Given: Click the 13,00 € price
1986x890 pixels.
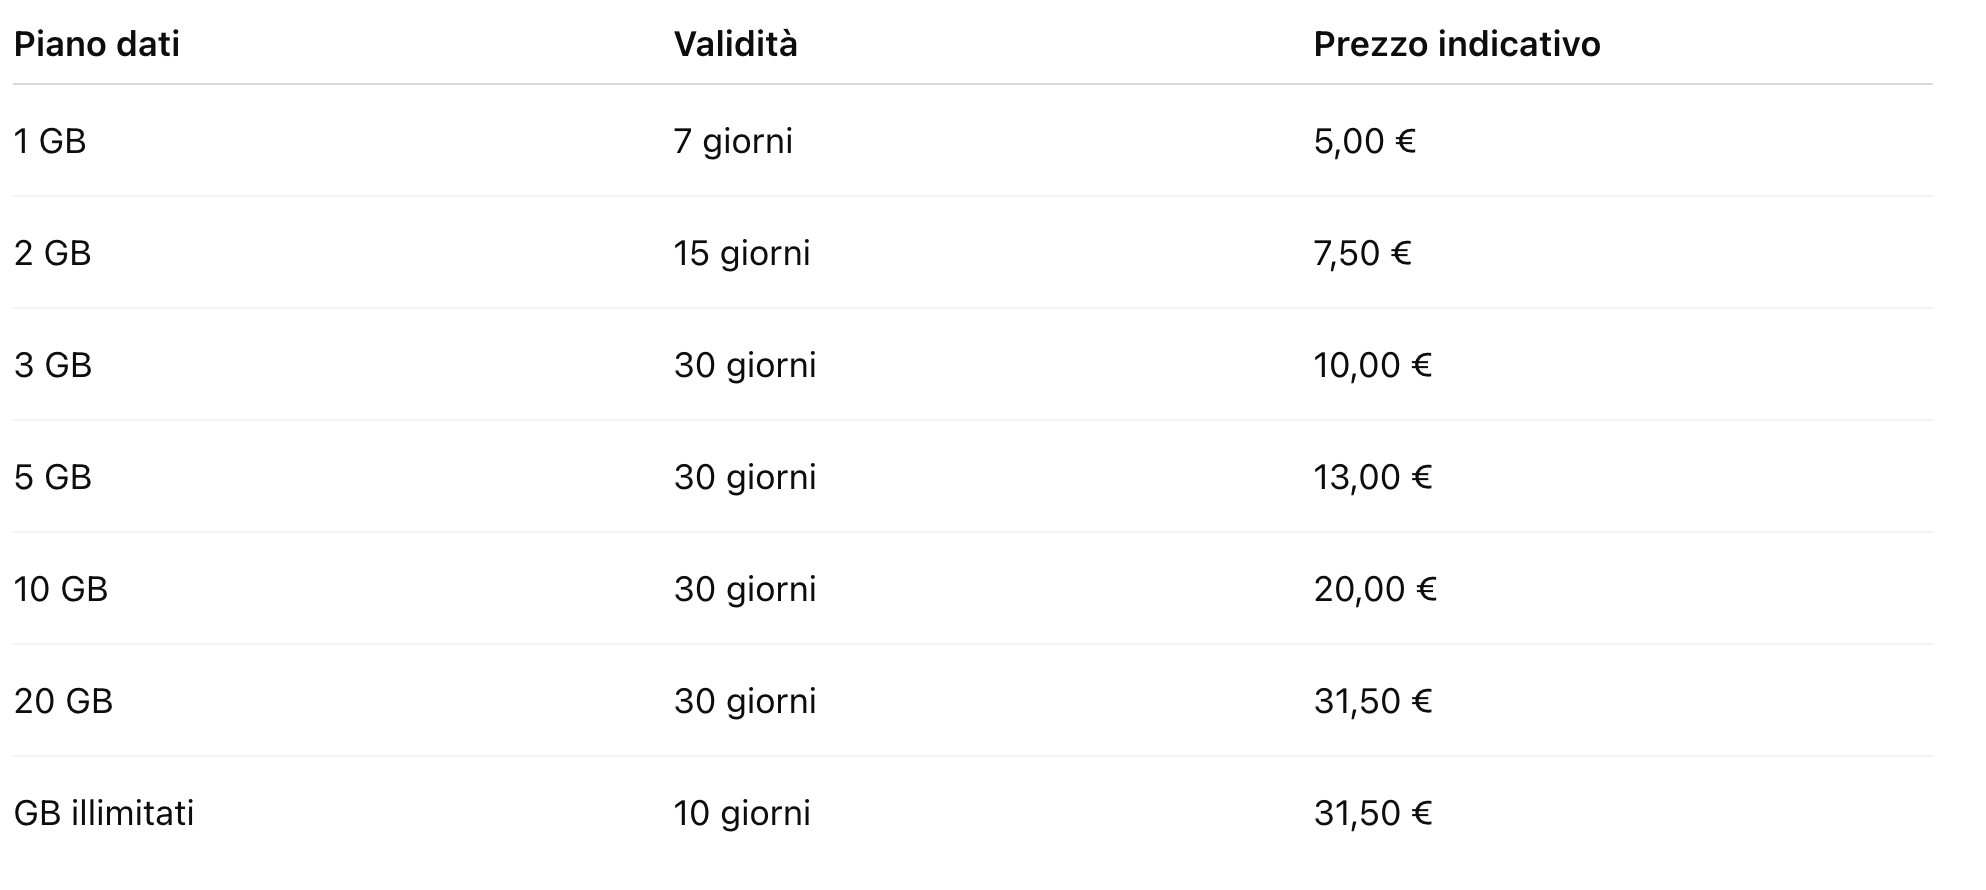Looking at the screenshot, I should [x=1372, y=477].
